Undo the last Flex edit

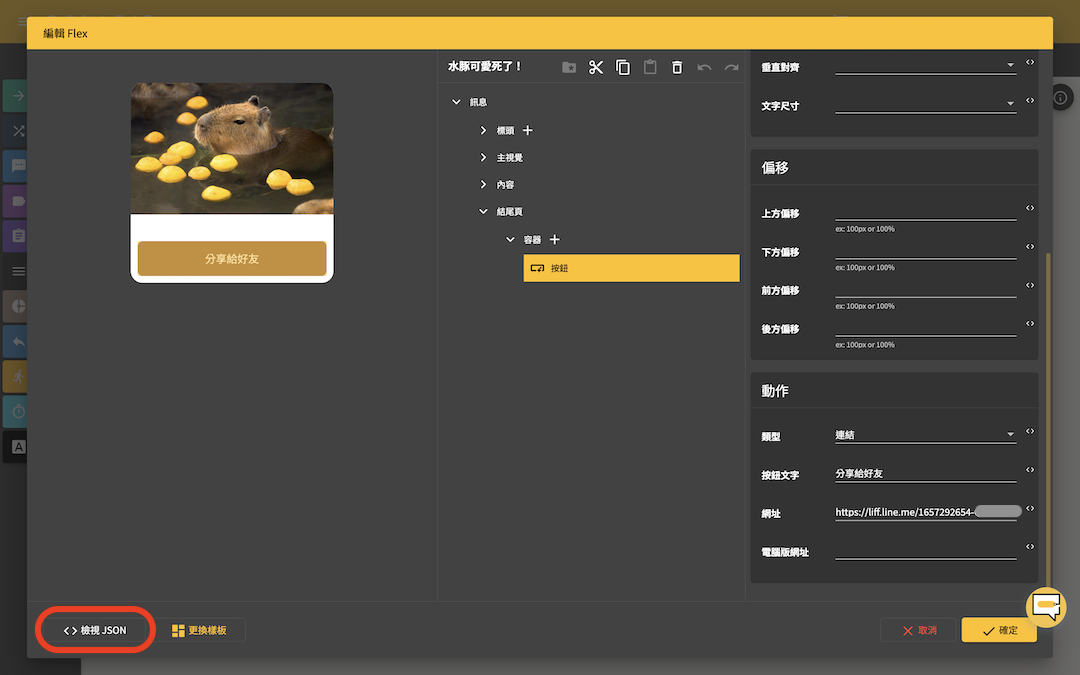coord(704,67)
